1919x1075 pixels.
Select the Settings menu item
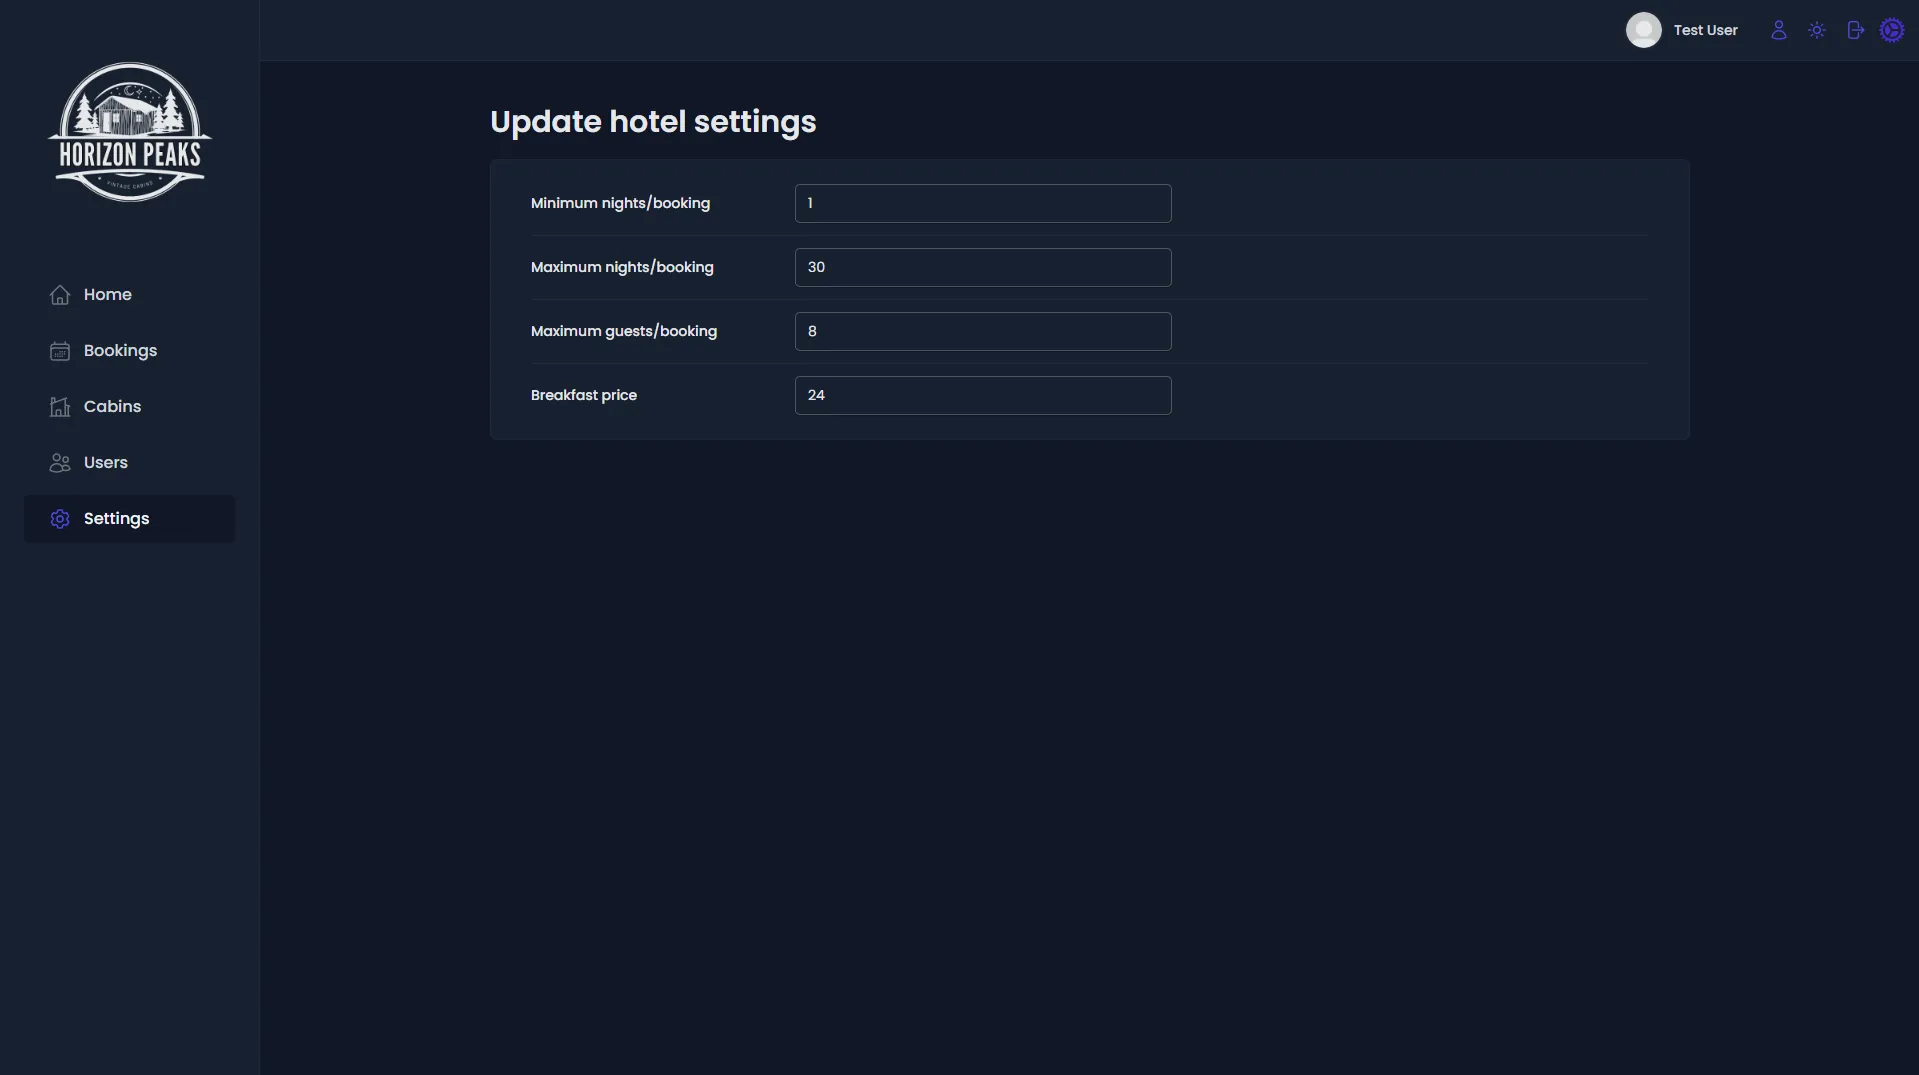point(130,519)
